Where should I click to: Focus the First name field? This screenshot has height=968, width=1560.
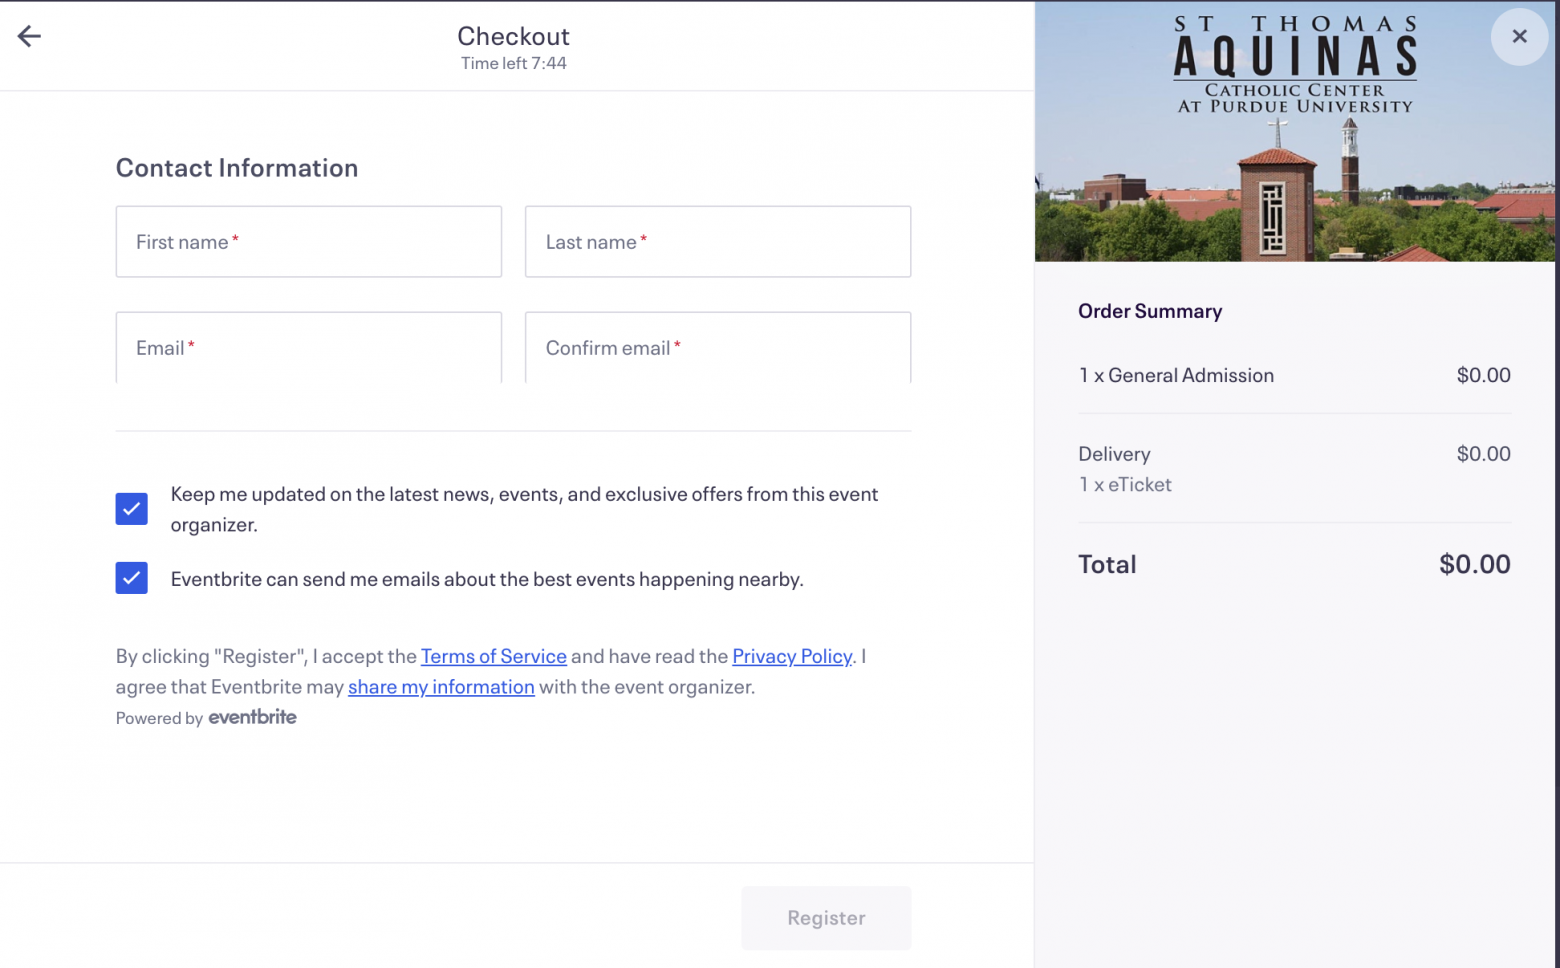coord(309,242)
